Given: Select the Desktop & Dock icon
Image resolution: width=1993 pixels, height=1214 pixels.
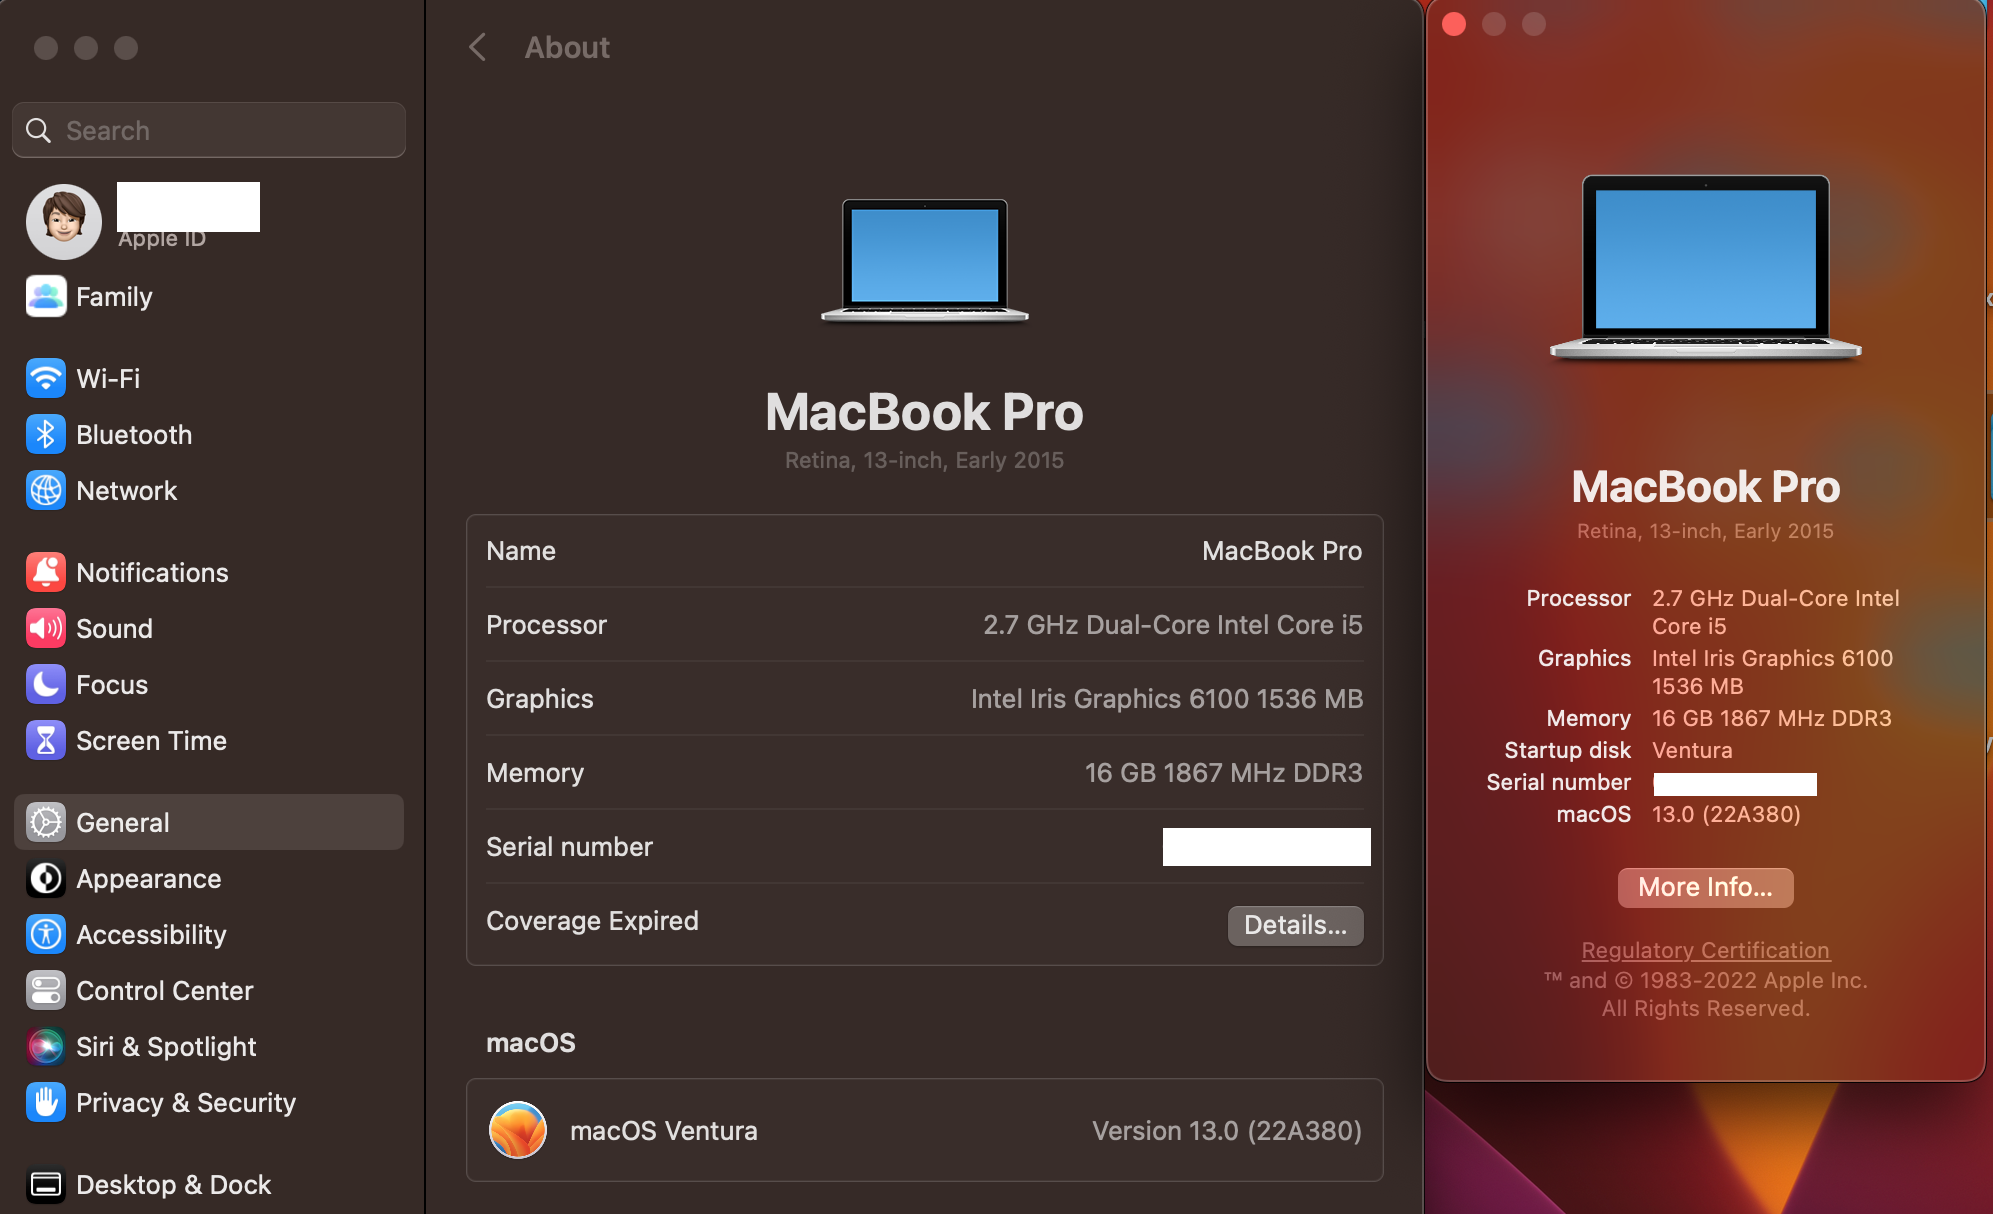Looking at the screenshot, I should tap(46, 1185).
